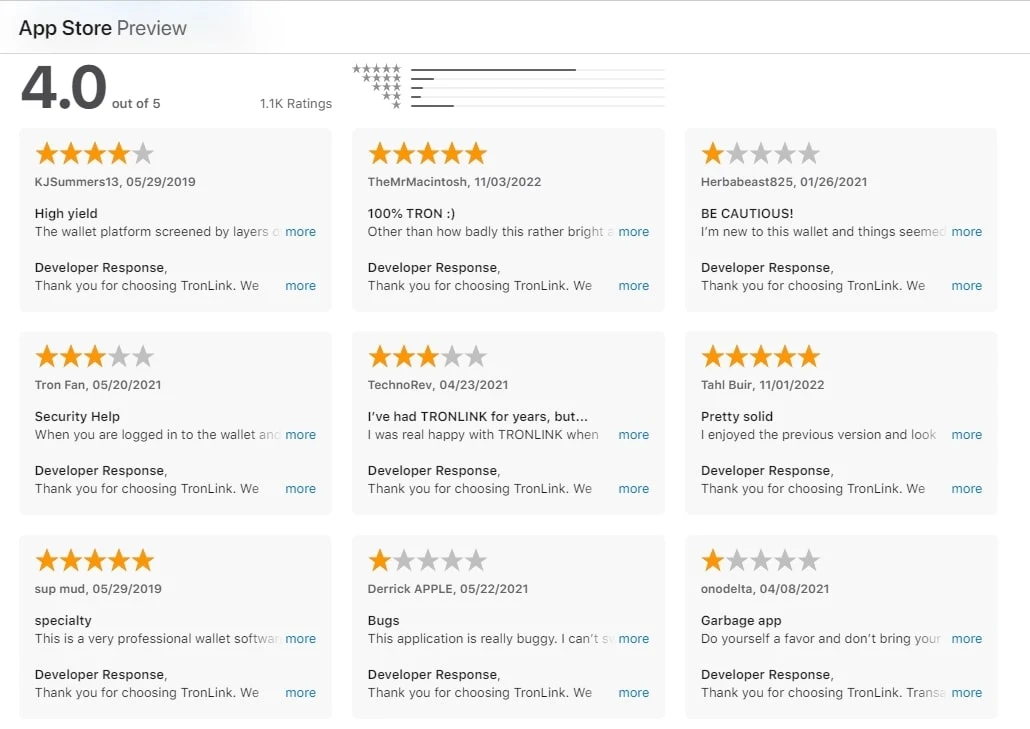Click the author line 'TheMrMacintosh, 11/03/2022'
1030x729 pixels.
[x=454, y=182]
